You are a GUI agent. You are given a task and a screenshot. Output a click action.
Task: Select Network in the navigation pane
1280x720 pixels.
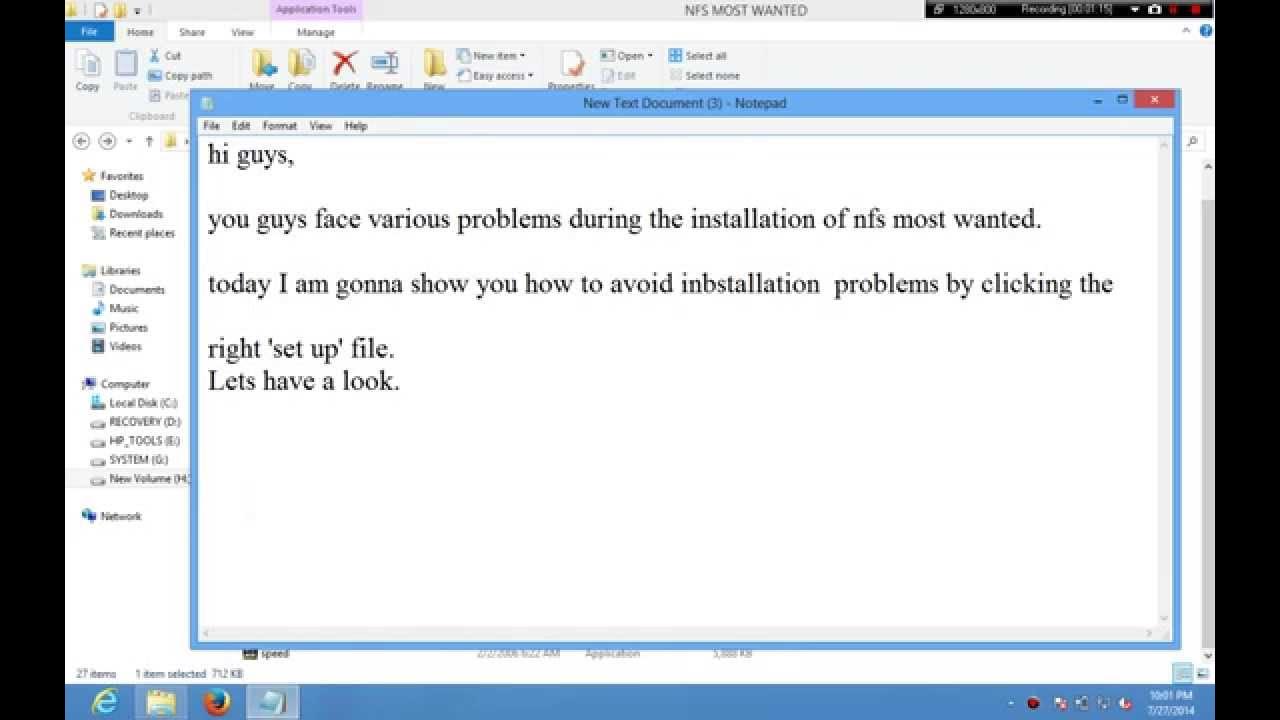point(112,517)
